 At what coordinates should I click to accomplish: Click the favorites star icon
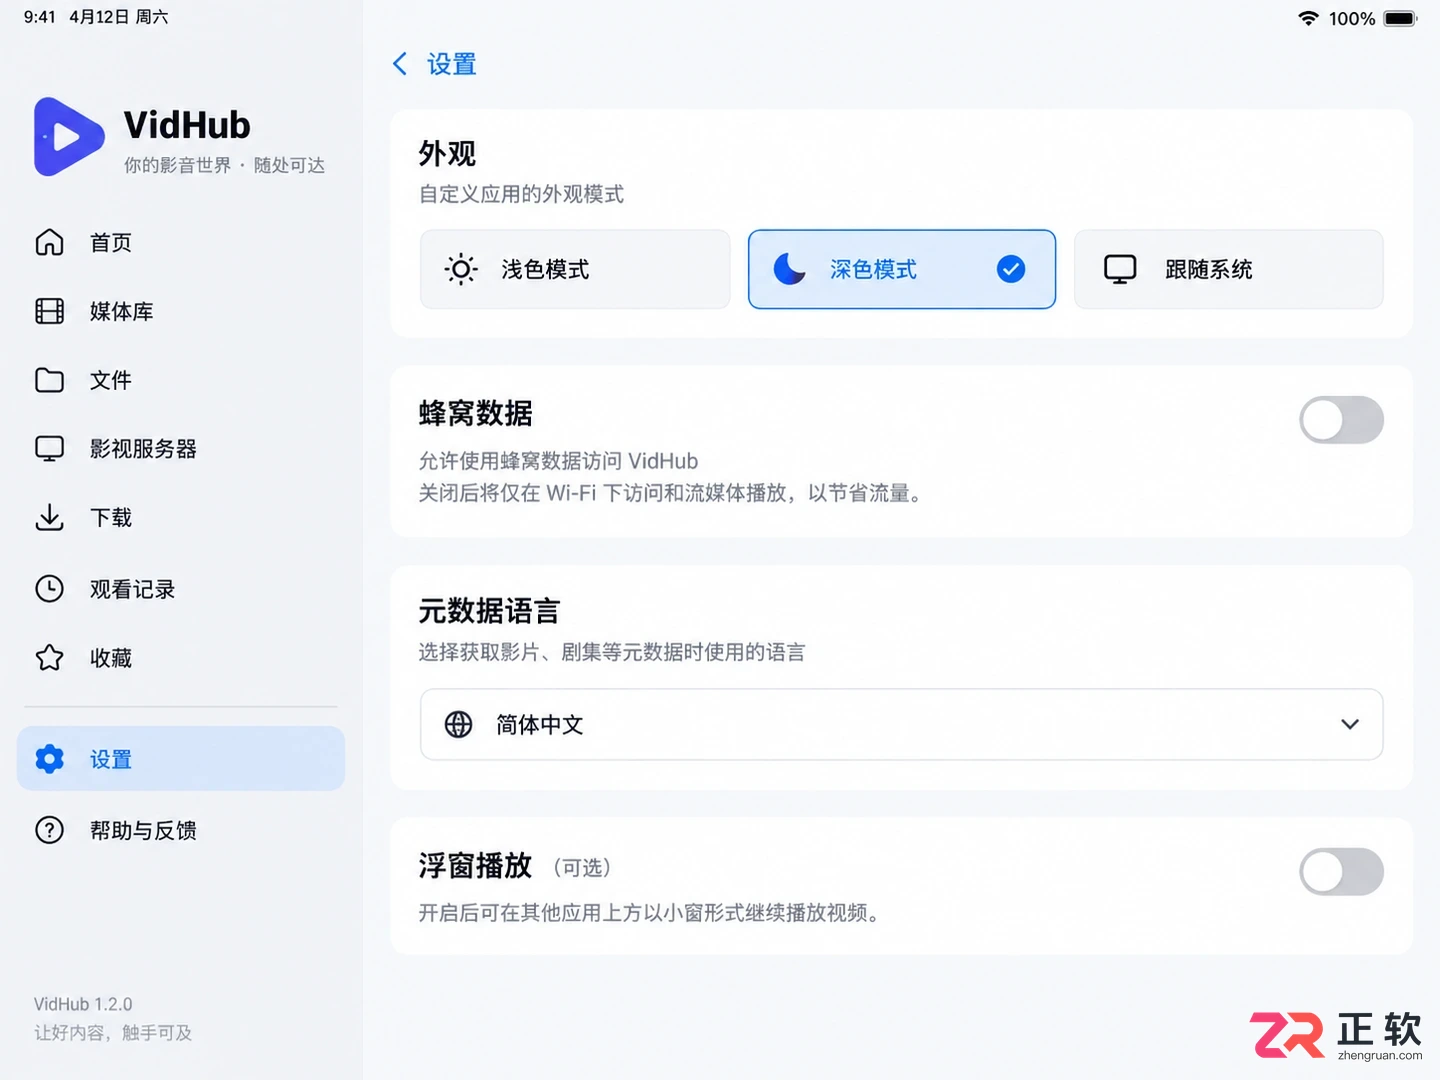coord(49,657)
